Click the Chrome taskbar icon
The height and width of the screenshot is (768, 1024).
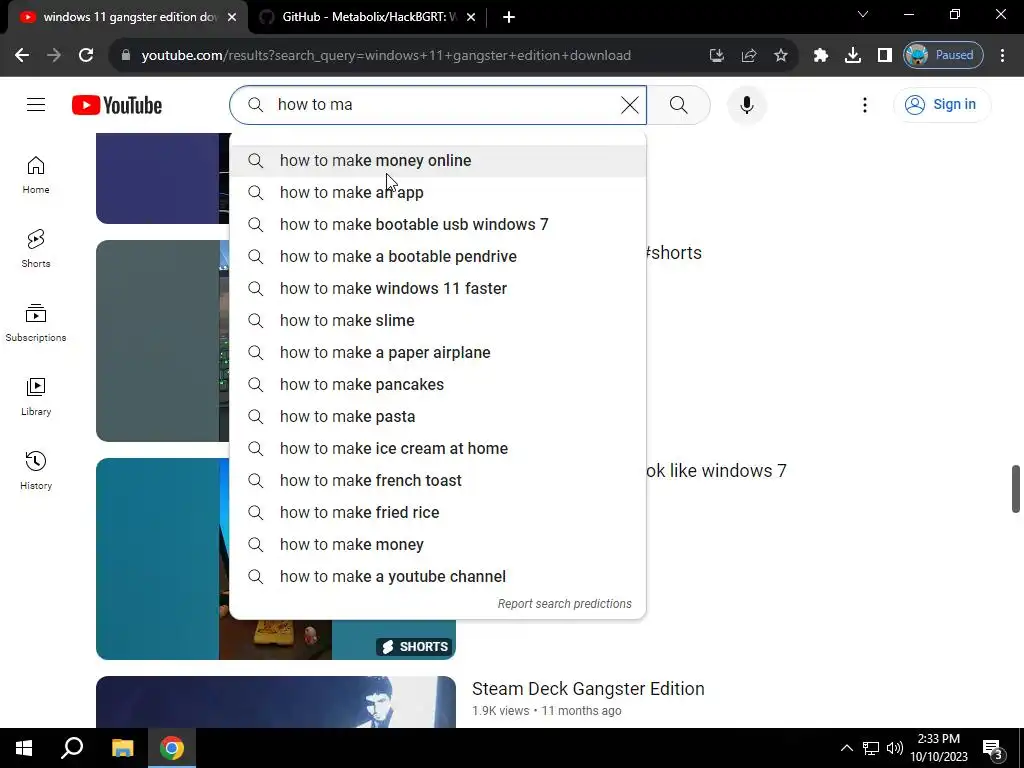coord(172,748)
